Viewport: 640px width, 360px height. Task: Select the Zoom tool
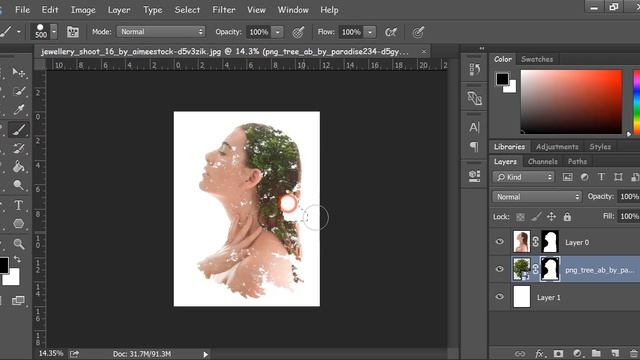(x=19, y=244)
